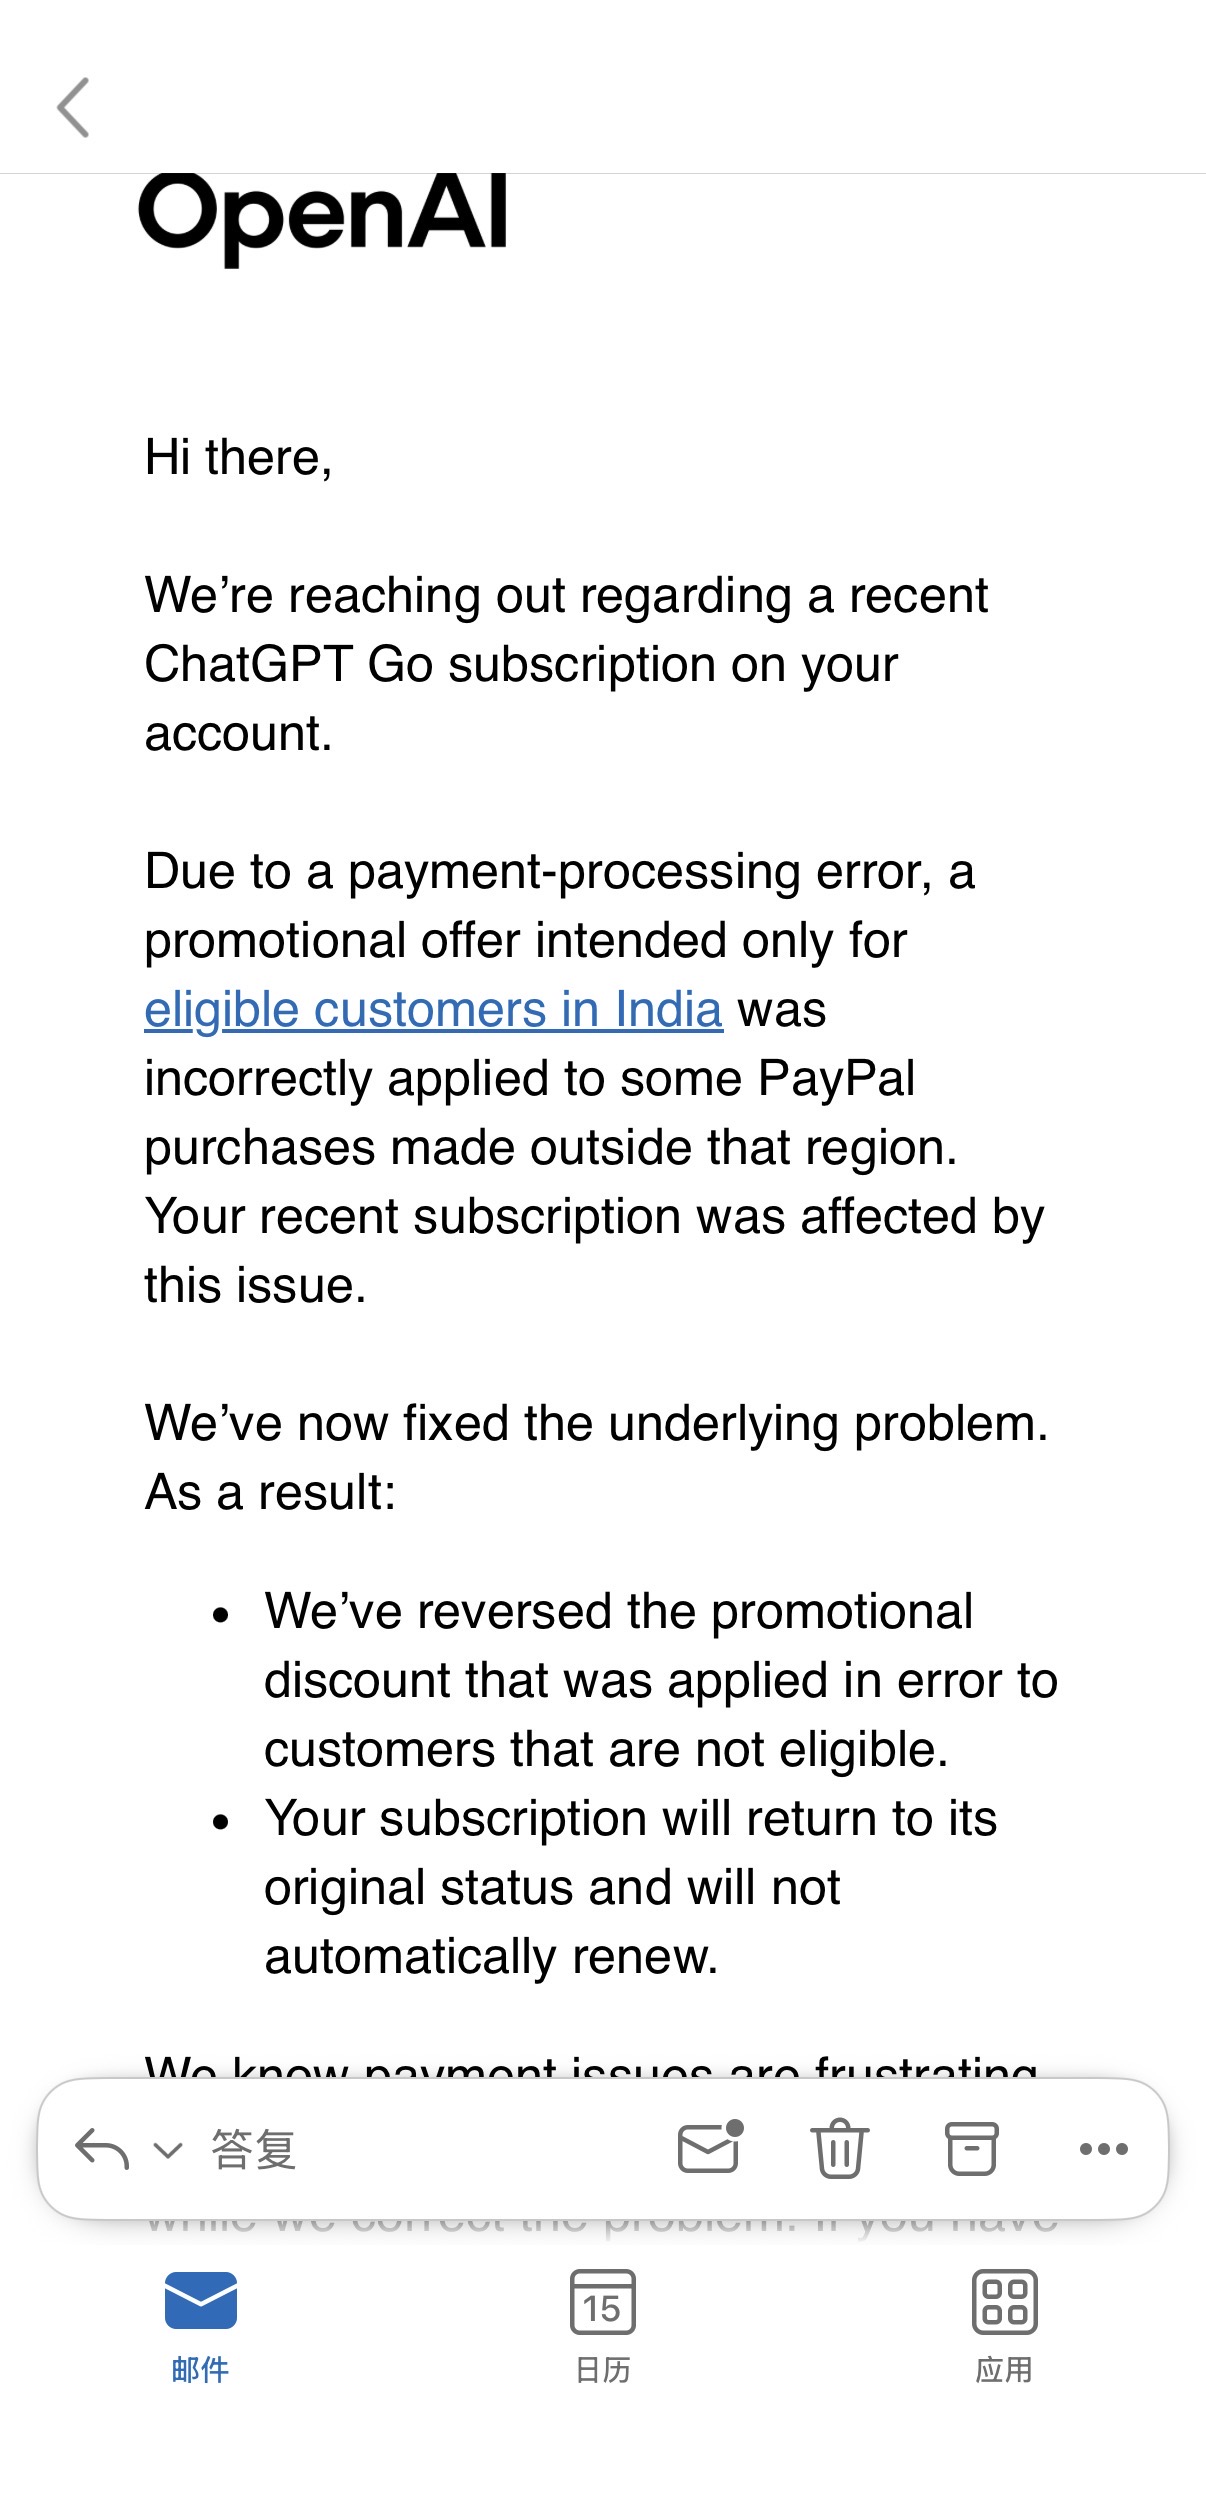Go back using the top-left chevron
The height and width of the screenshot is (2494, 1206).
pyautogui.click(x=73, y=107)
